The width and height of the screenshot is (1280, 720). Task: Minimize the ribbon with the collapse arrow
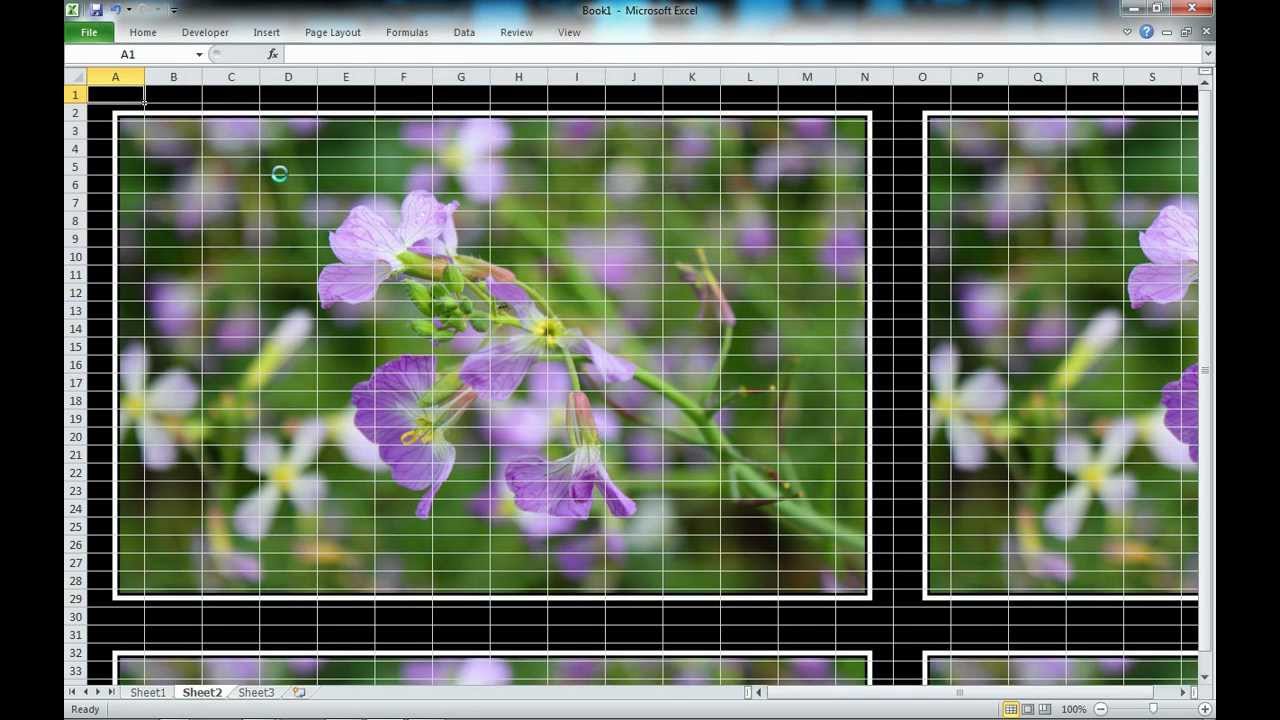1127,32
